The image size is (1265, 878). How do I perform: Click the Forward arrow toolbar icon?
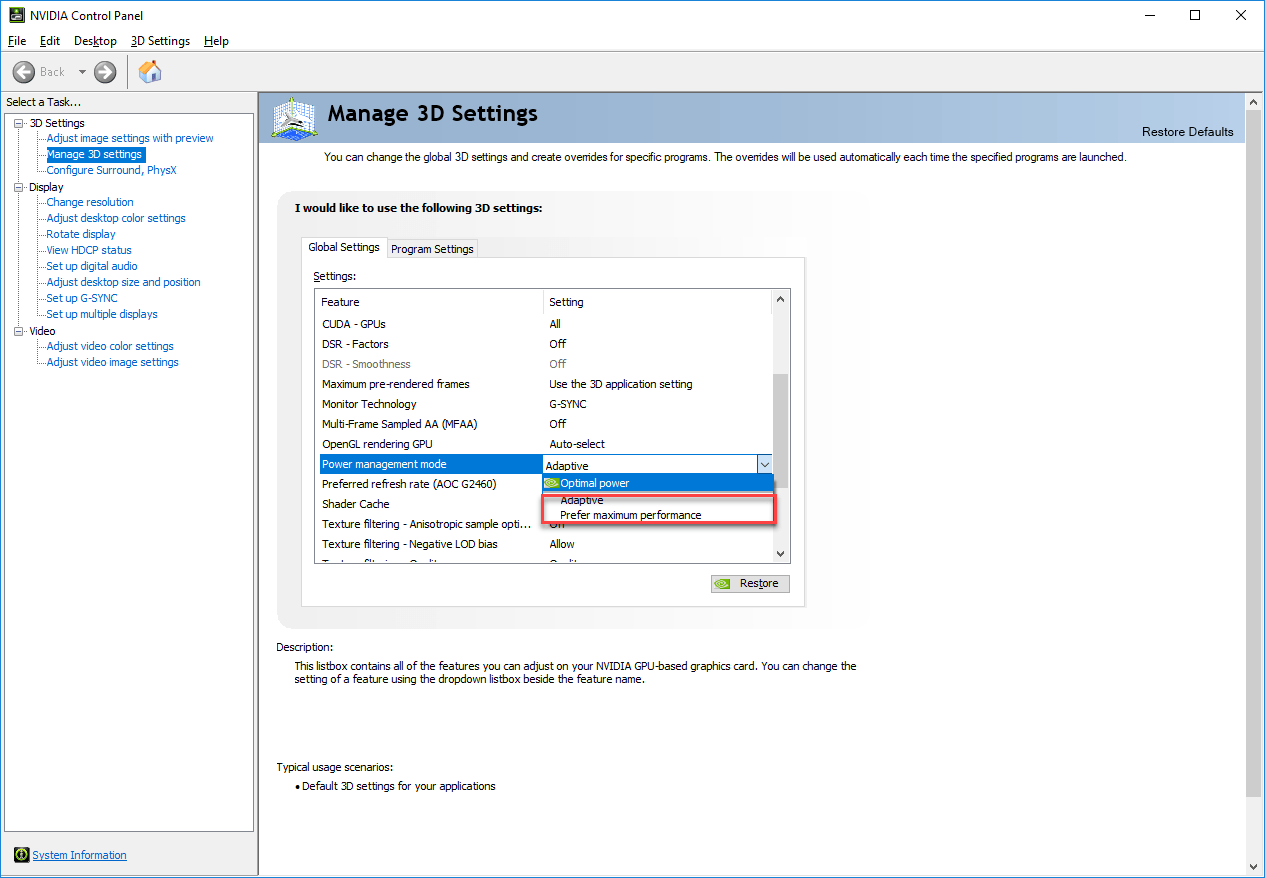[105, 72]
